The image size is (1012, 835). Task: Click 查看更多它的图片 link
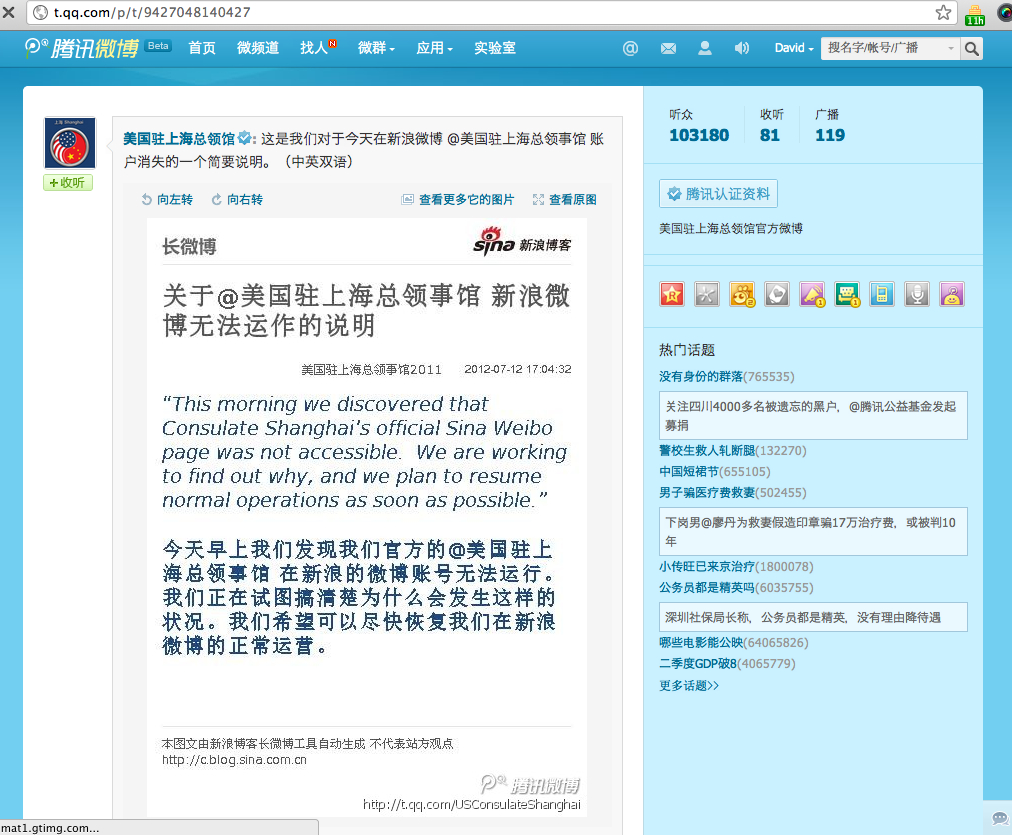[458, 199]
